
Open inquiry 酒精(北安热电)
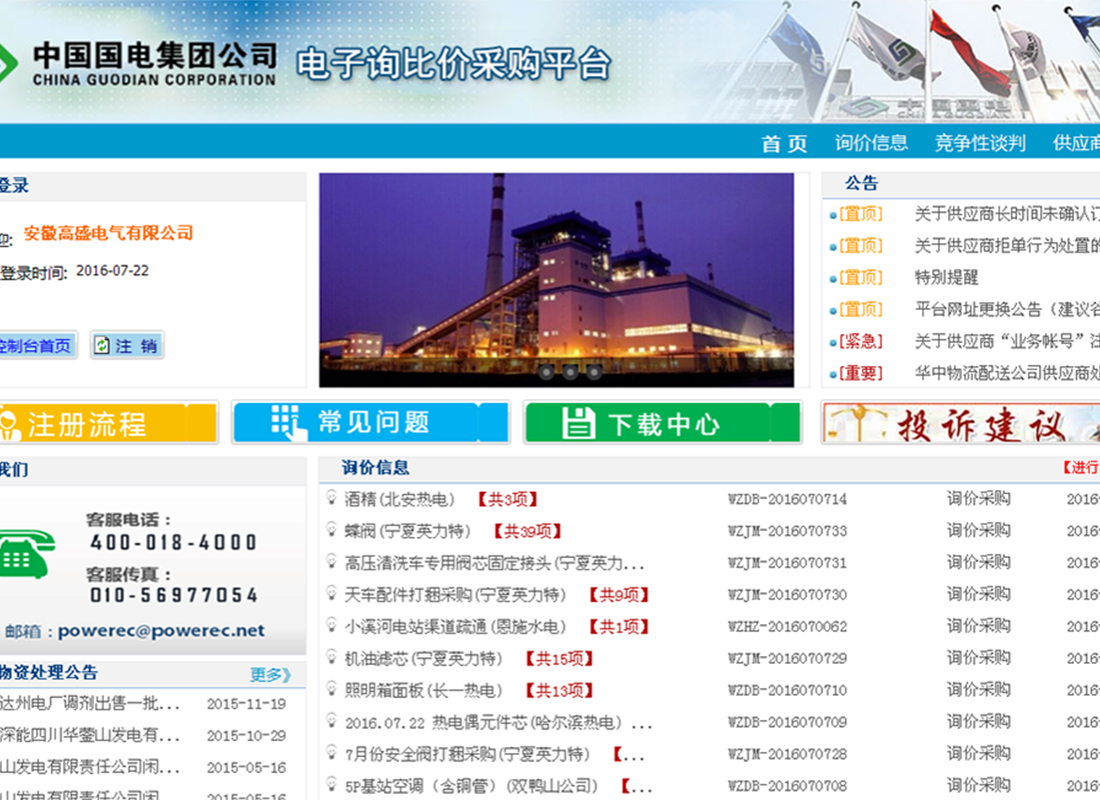[x=399, y=500]
